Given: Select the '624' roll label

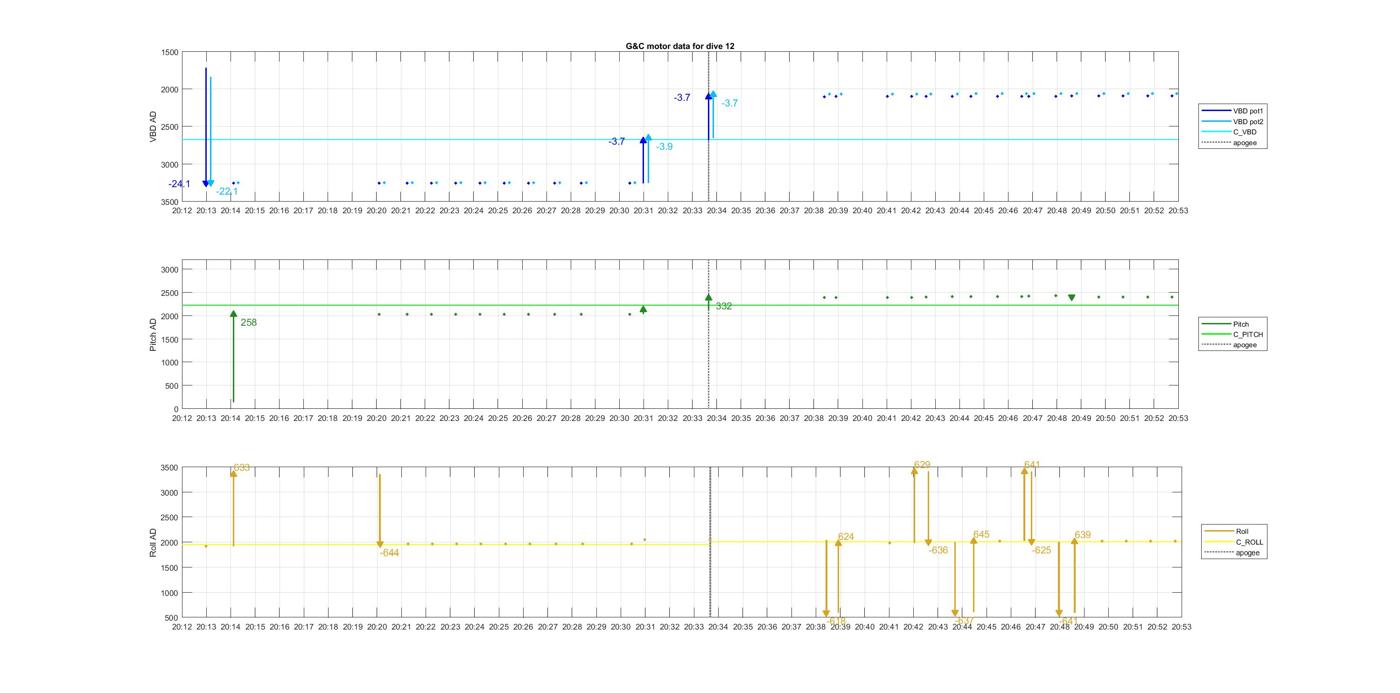Looking at the screenshot, I should tap(846, 538).
